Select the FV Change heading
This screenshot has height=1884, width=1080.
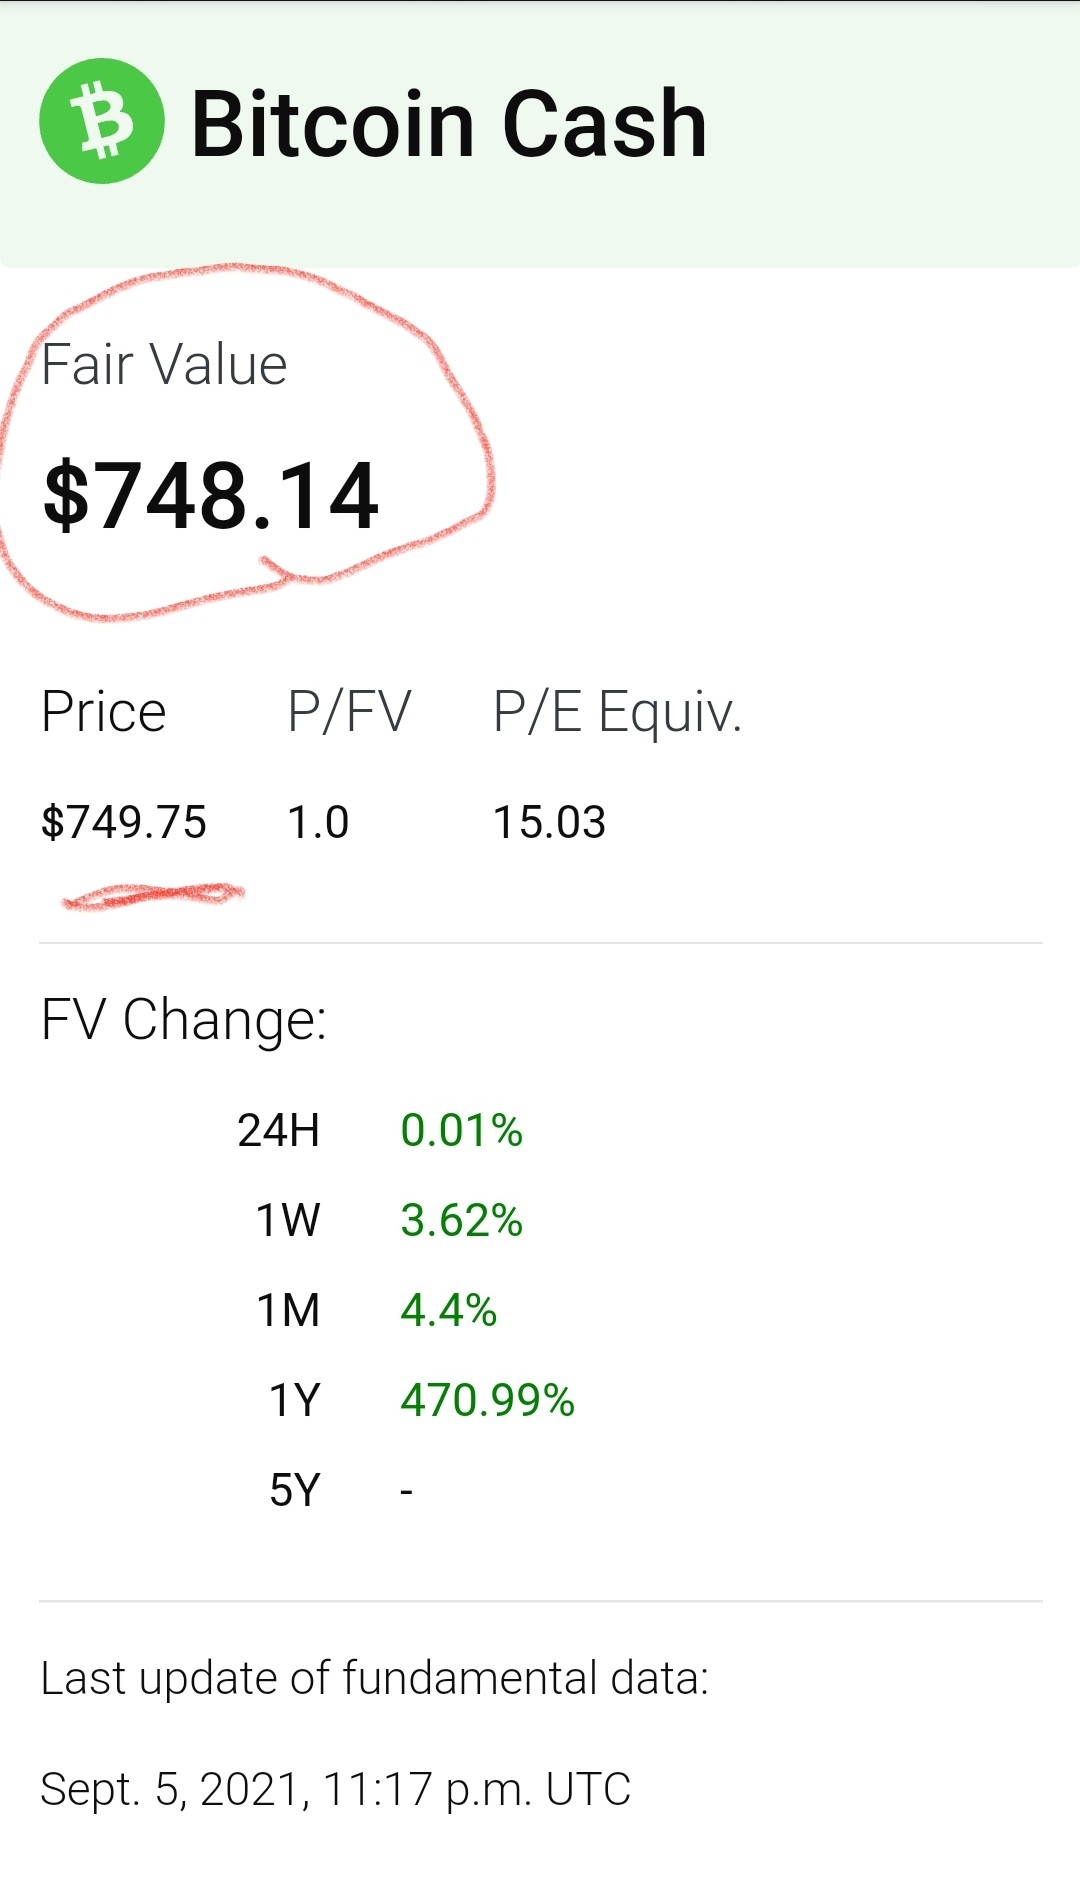(x=184, y=1021)
